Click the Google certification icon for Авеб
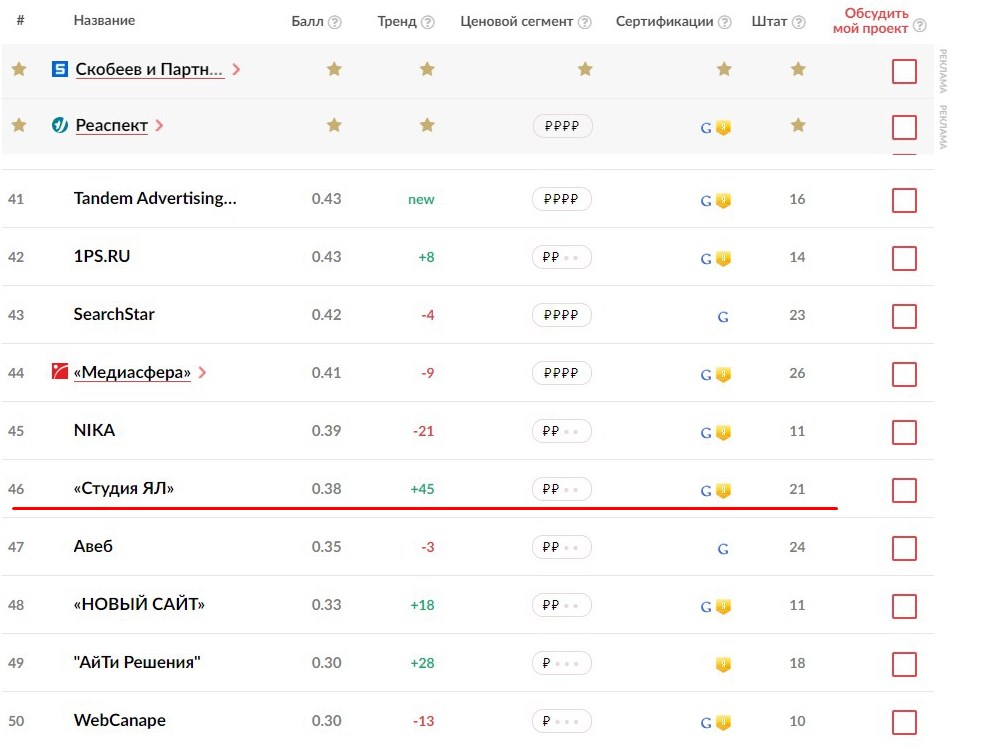Image resolution: width=1003 pixels, height=747 pixels. pyautogui.click(x=723, y=549)
